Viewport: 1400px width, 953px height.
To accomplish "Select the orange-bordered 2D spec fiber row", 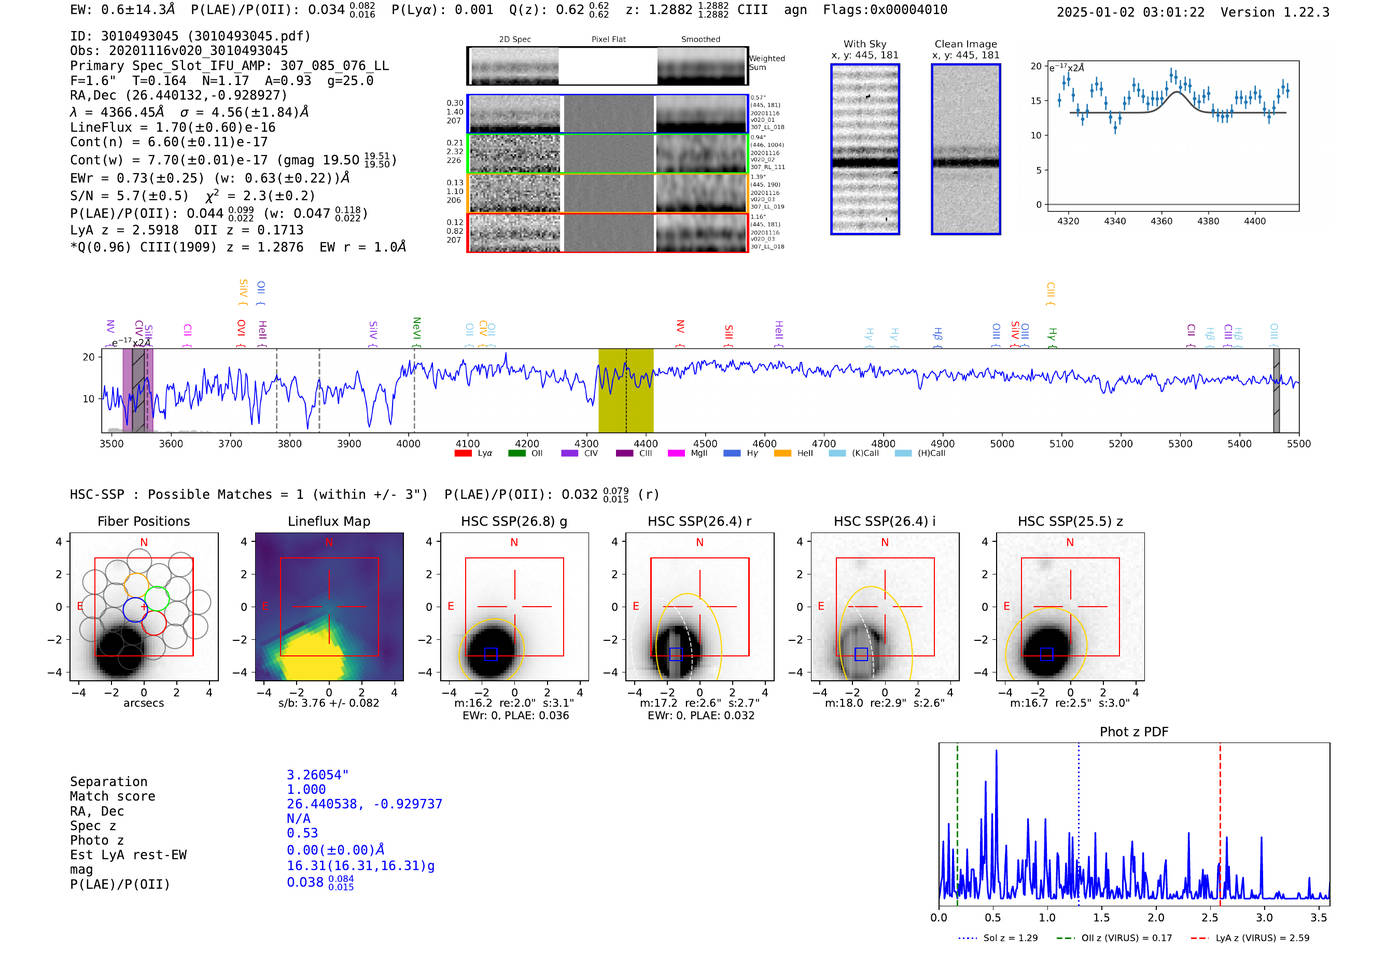I will coord(607,193).
